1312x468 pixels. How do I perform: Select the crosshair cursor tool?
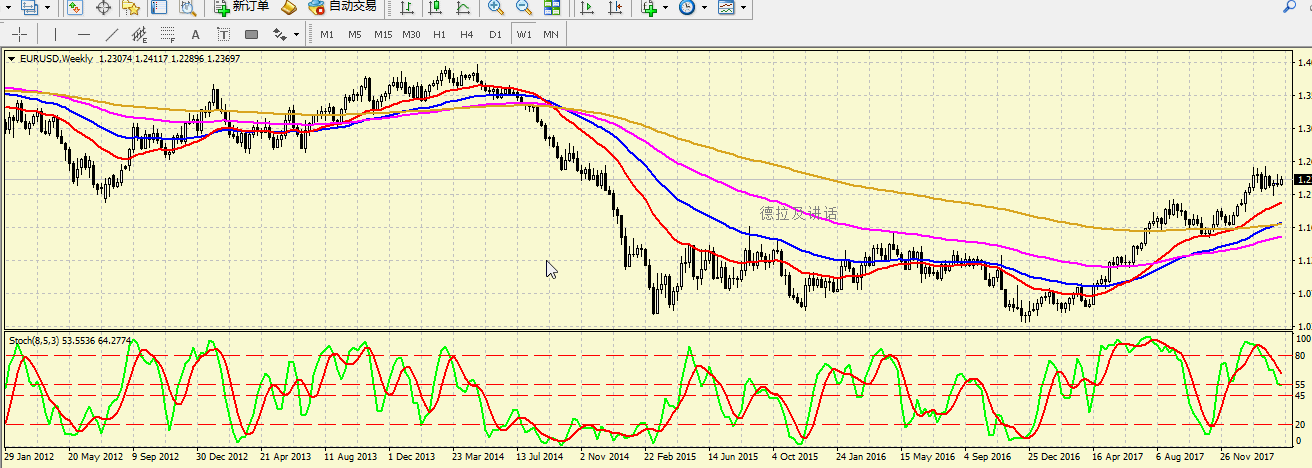click(x=19, y=35)
